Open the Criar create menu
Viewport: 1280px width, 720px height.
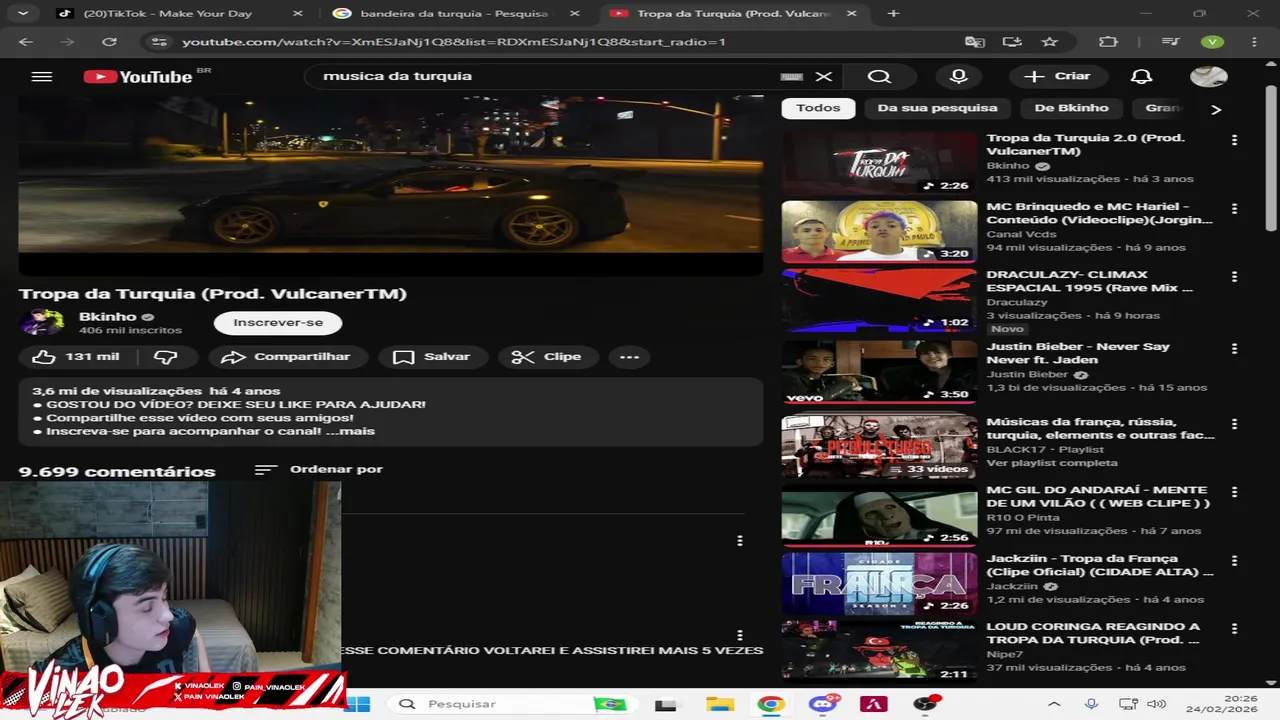[1058, 76]
